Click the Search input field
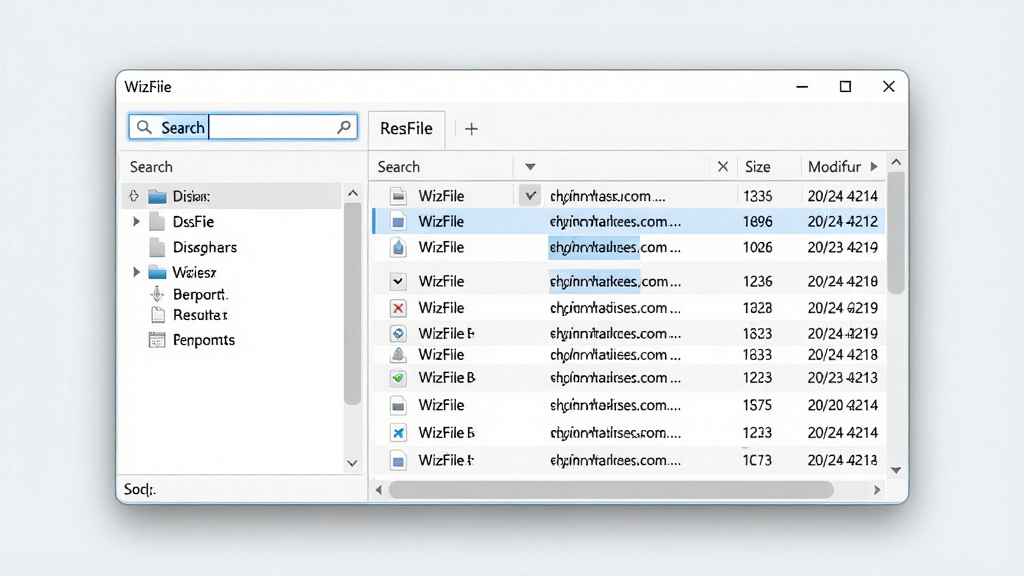 point(243,127)
